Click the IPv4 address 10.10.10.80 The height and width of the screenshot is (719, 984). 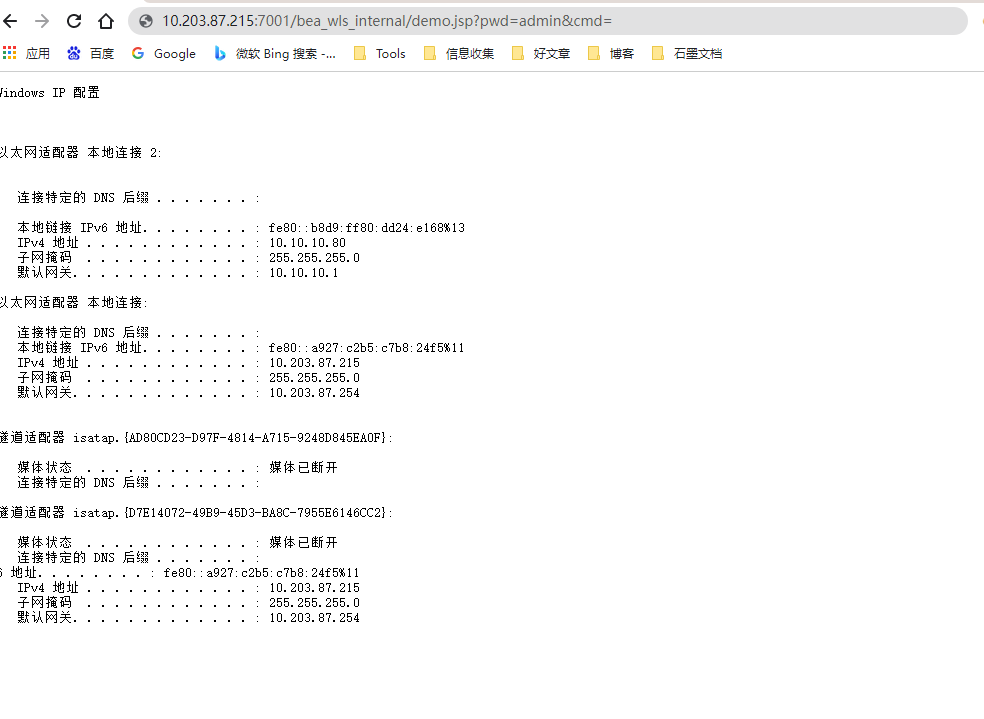point(308,243)
